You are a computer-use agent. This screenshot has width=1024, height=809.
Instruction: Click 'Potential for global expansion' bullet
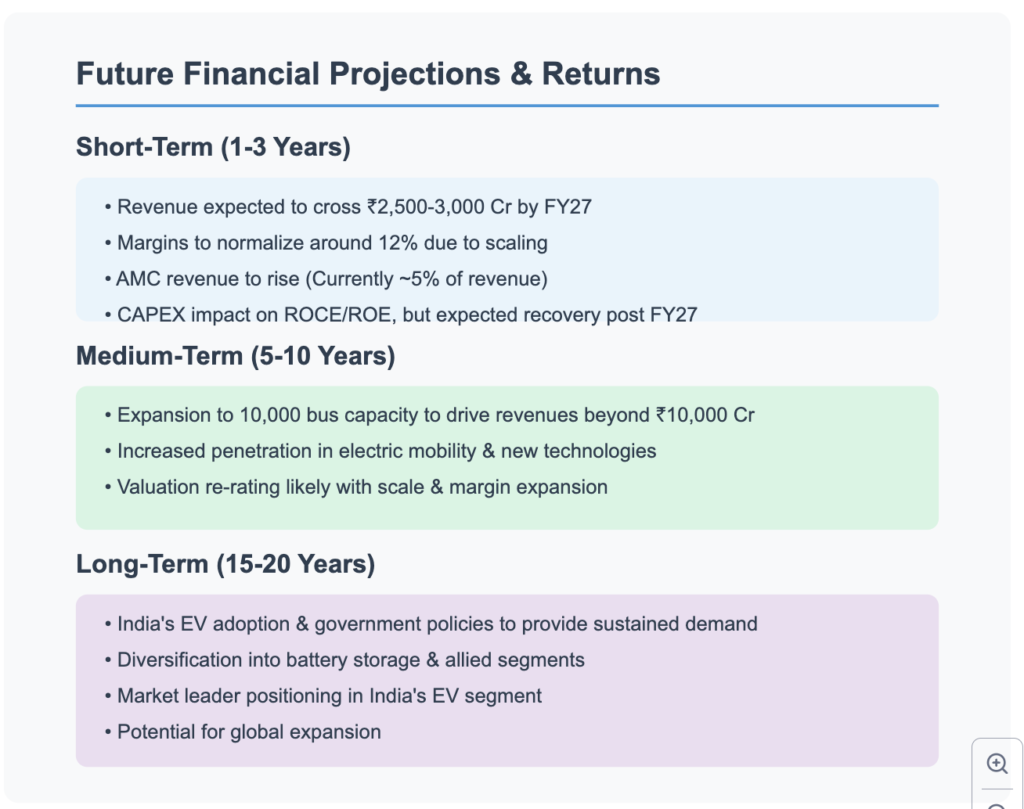242,731
